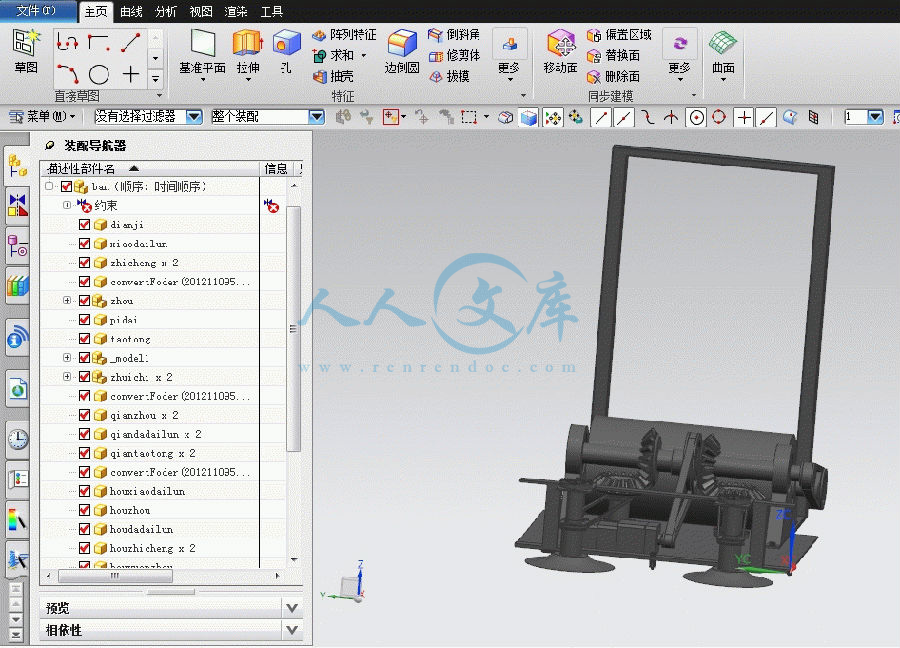Open the Assembly Navigator sidebar tab
The width and height of the screenshot is (900, 648).
click(x=17, y=166)
